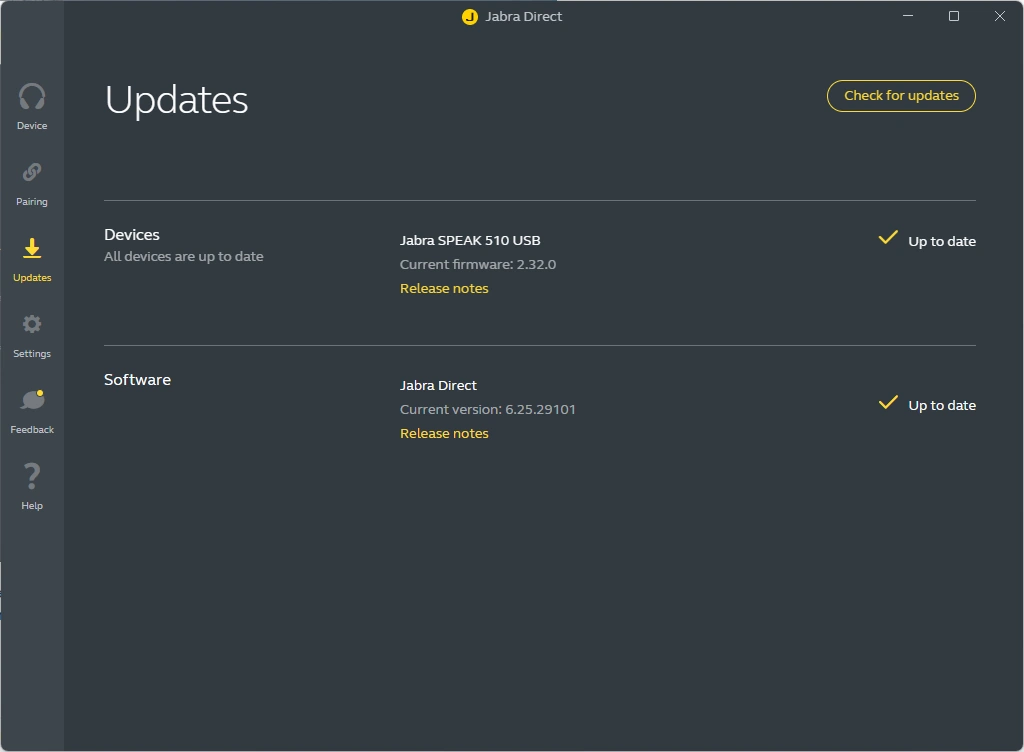This screenshot has height=752, width=1024.
Task: Click the Jabra logo in the title bar
Action: (x=469, y=17)
